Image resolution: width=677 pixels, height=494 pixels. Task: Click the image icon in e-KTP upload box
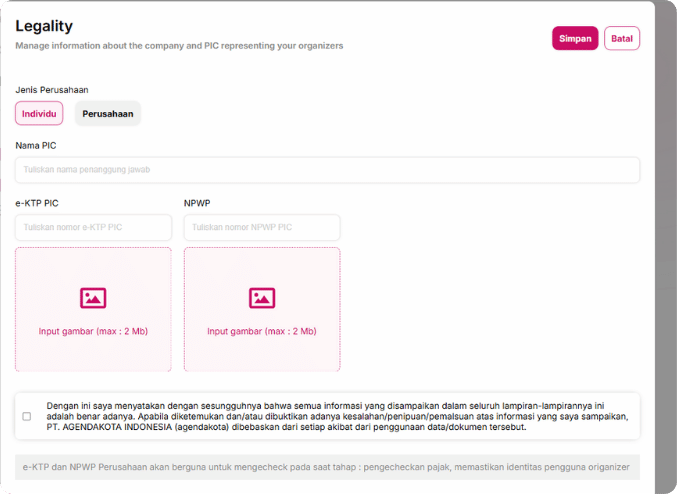[x=93, y=297]
